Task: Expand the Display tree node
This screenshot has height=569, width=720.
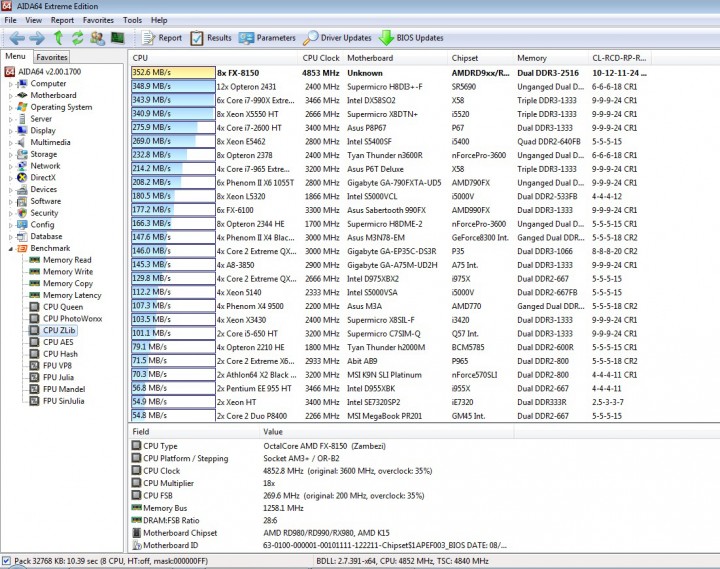Action: 11,131
